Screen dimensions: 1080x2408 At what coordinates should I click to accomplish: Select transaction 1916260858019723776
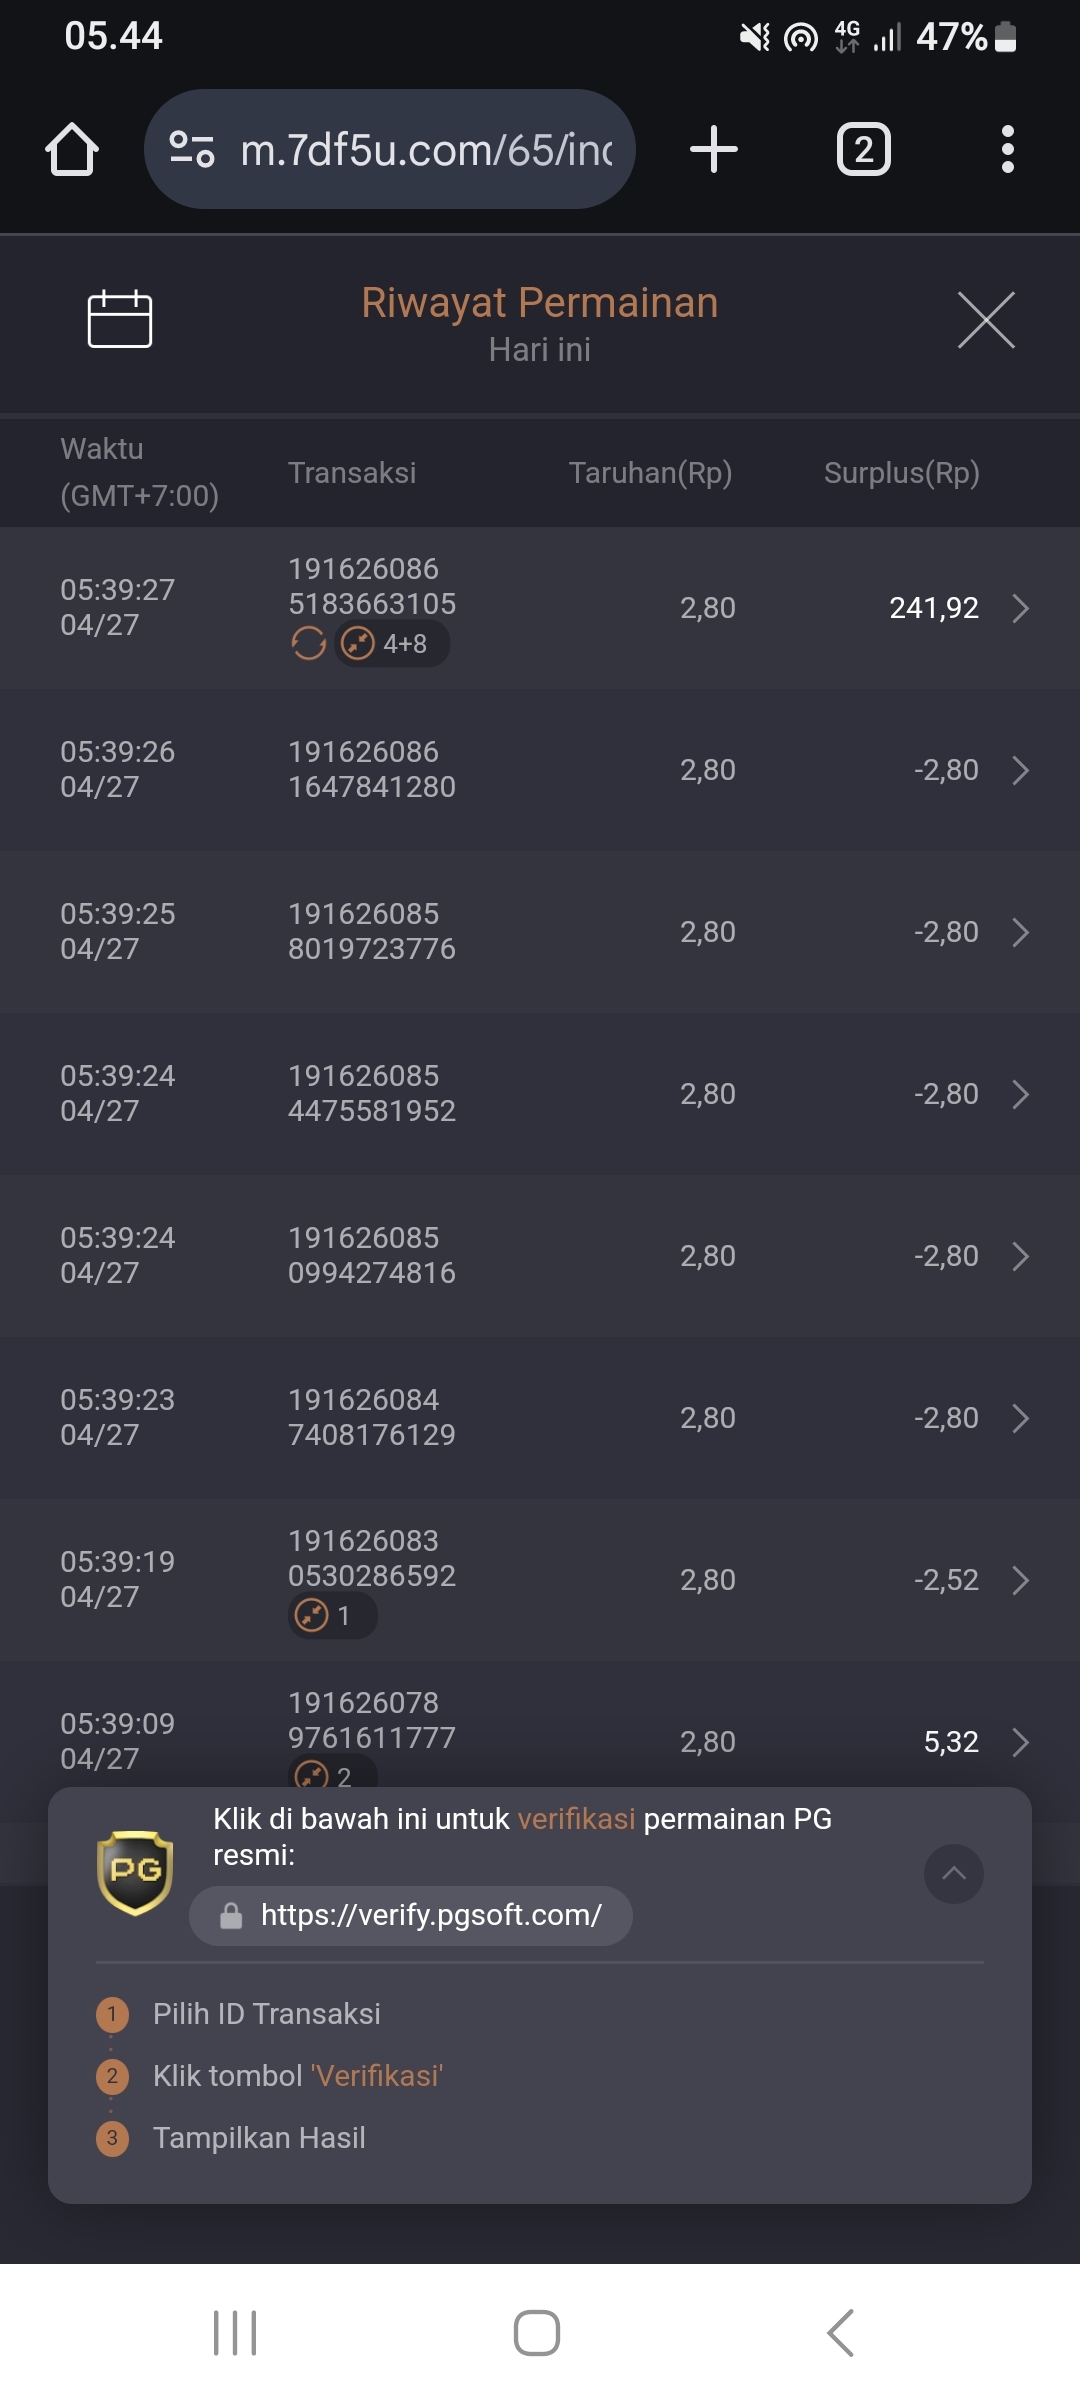(x=372, y=931)
